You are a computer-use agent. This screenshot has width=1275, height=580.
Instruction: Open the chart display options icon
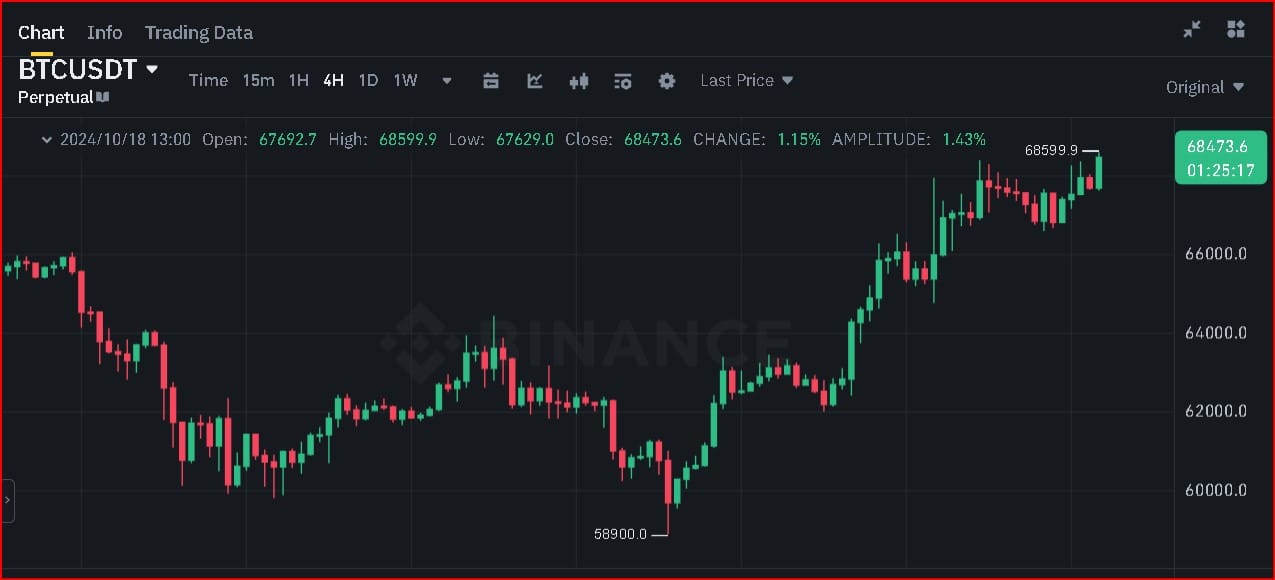click(x=623, y=81)
